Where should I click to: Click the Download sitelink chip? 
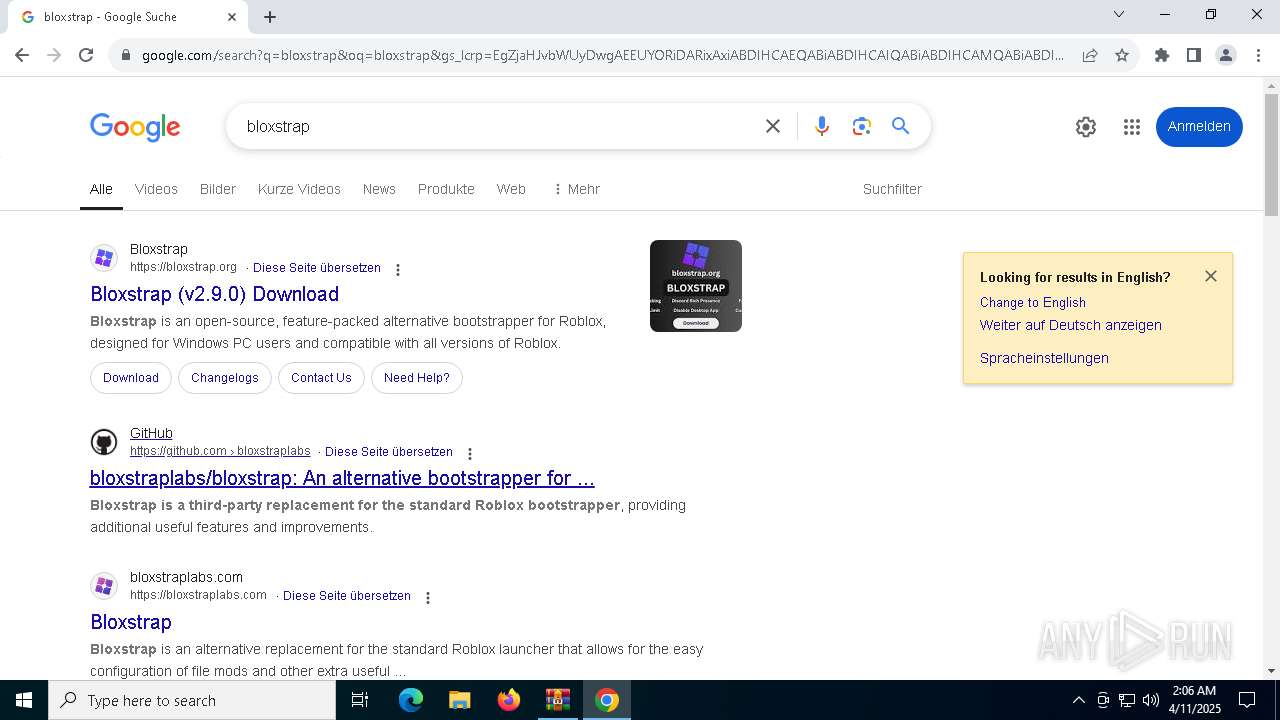(x=131, y=378)
